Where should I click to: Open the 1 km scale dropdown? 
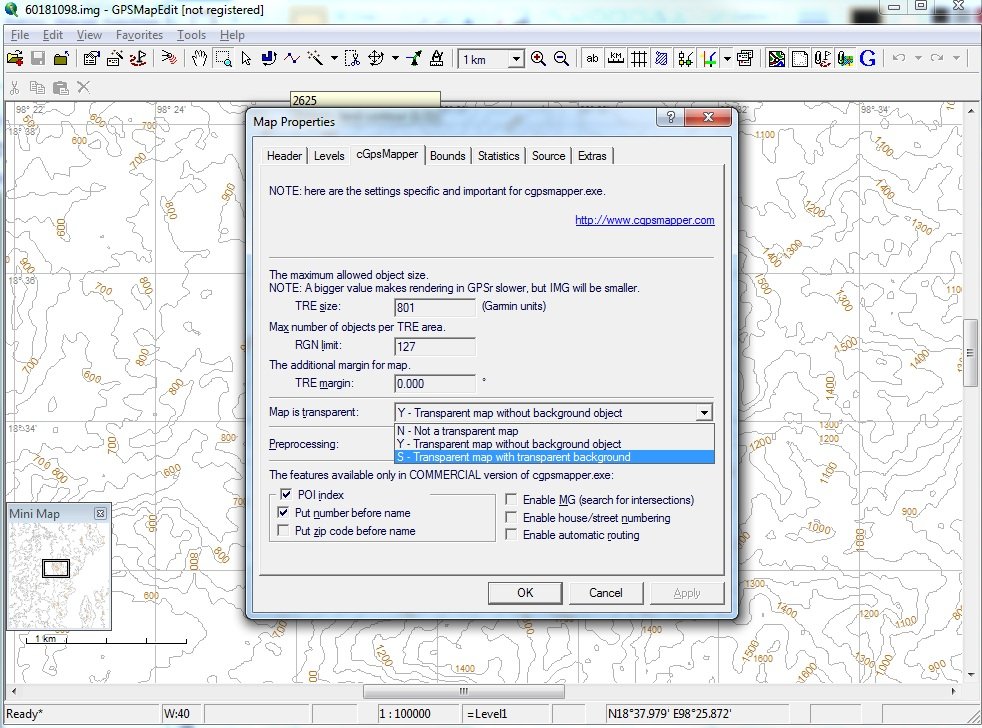click(x=516, y=60)
